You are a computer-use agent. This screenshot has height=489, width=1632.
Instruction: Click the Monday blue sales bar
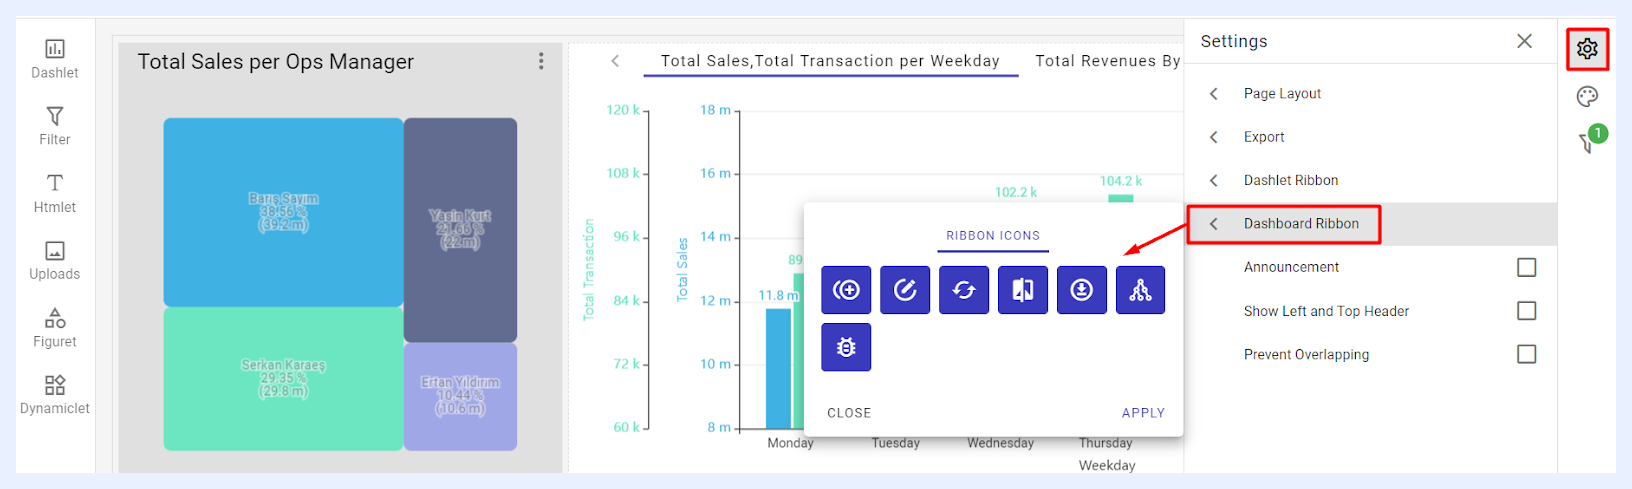point(778,368)
